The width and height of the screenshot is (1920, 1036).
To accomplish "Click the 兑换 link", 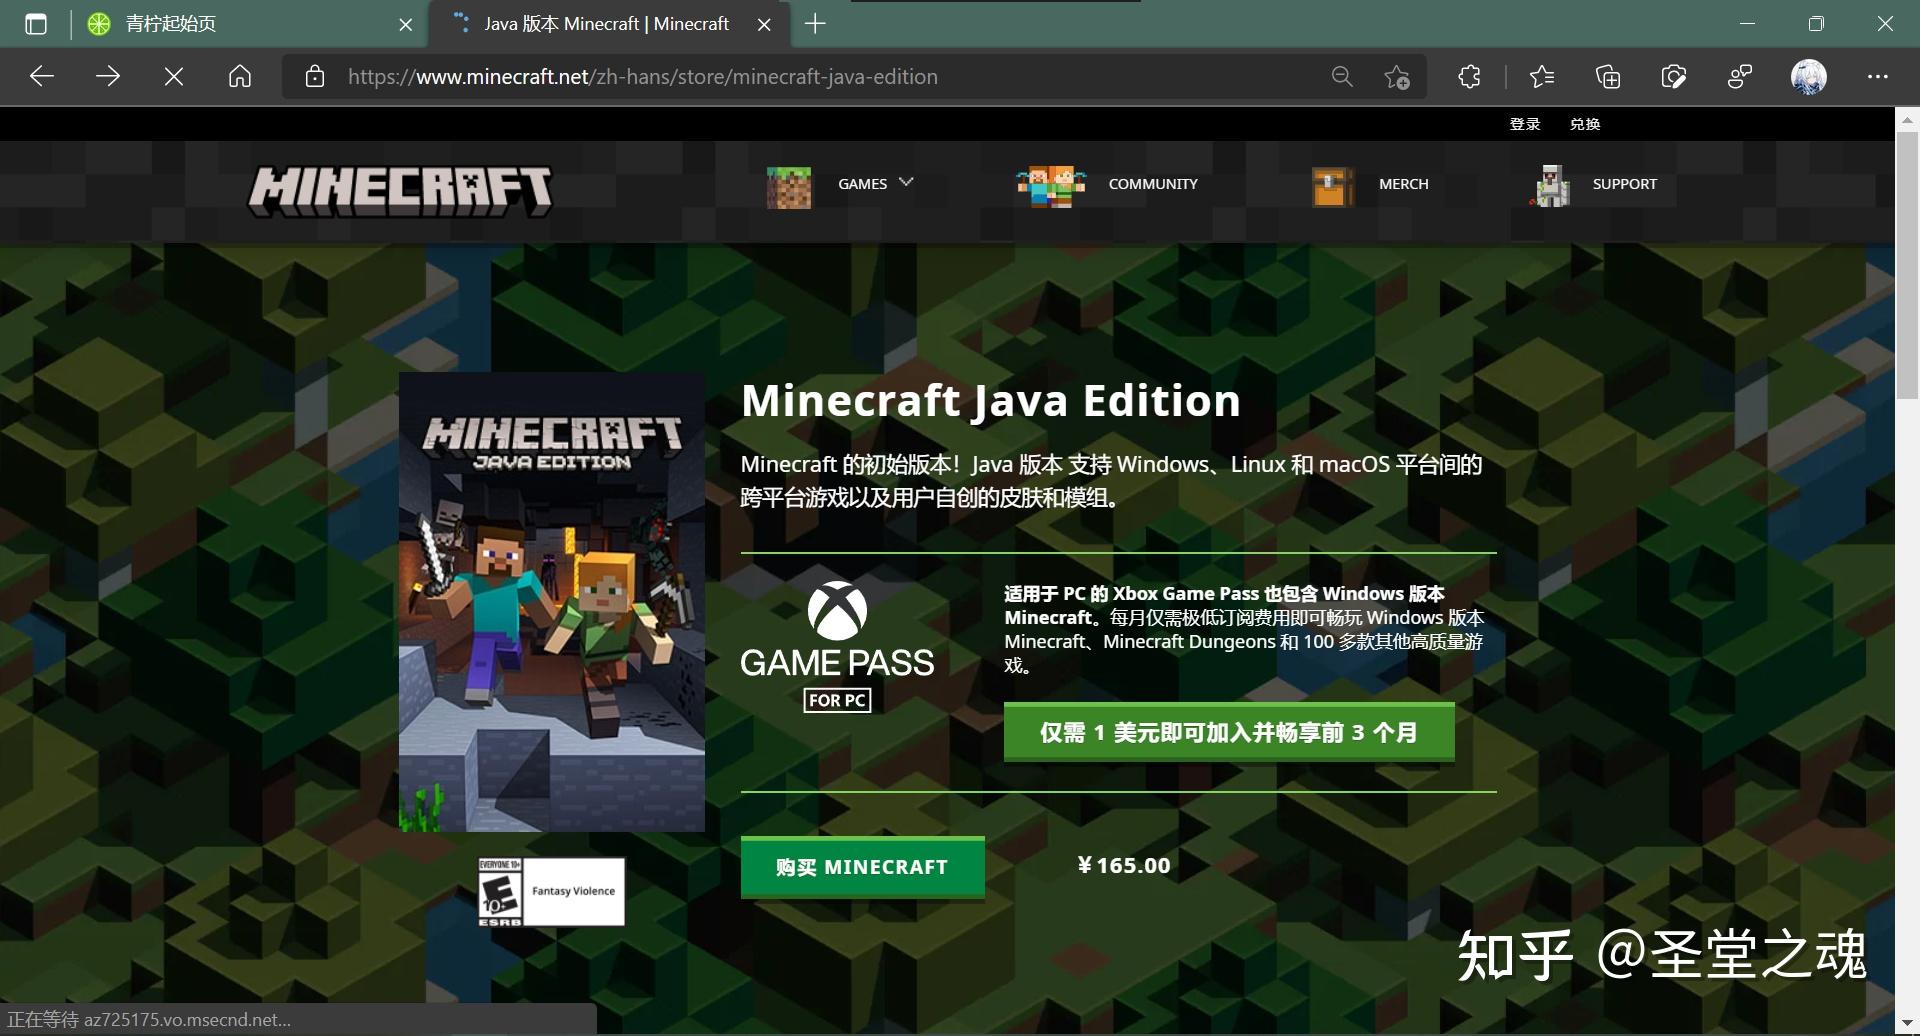I will click(1586, 123).
